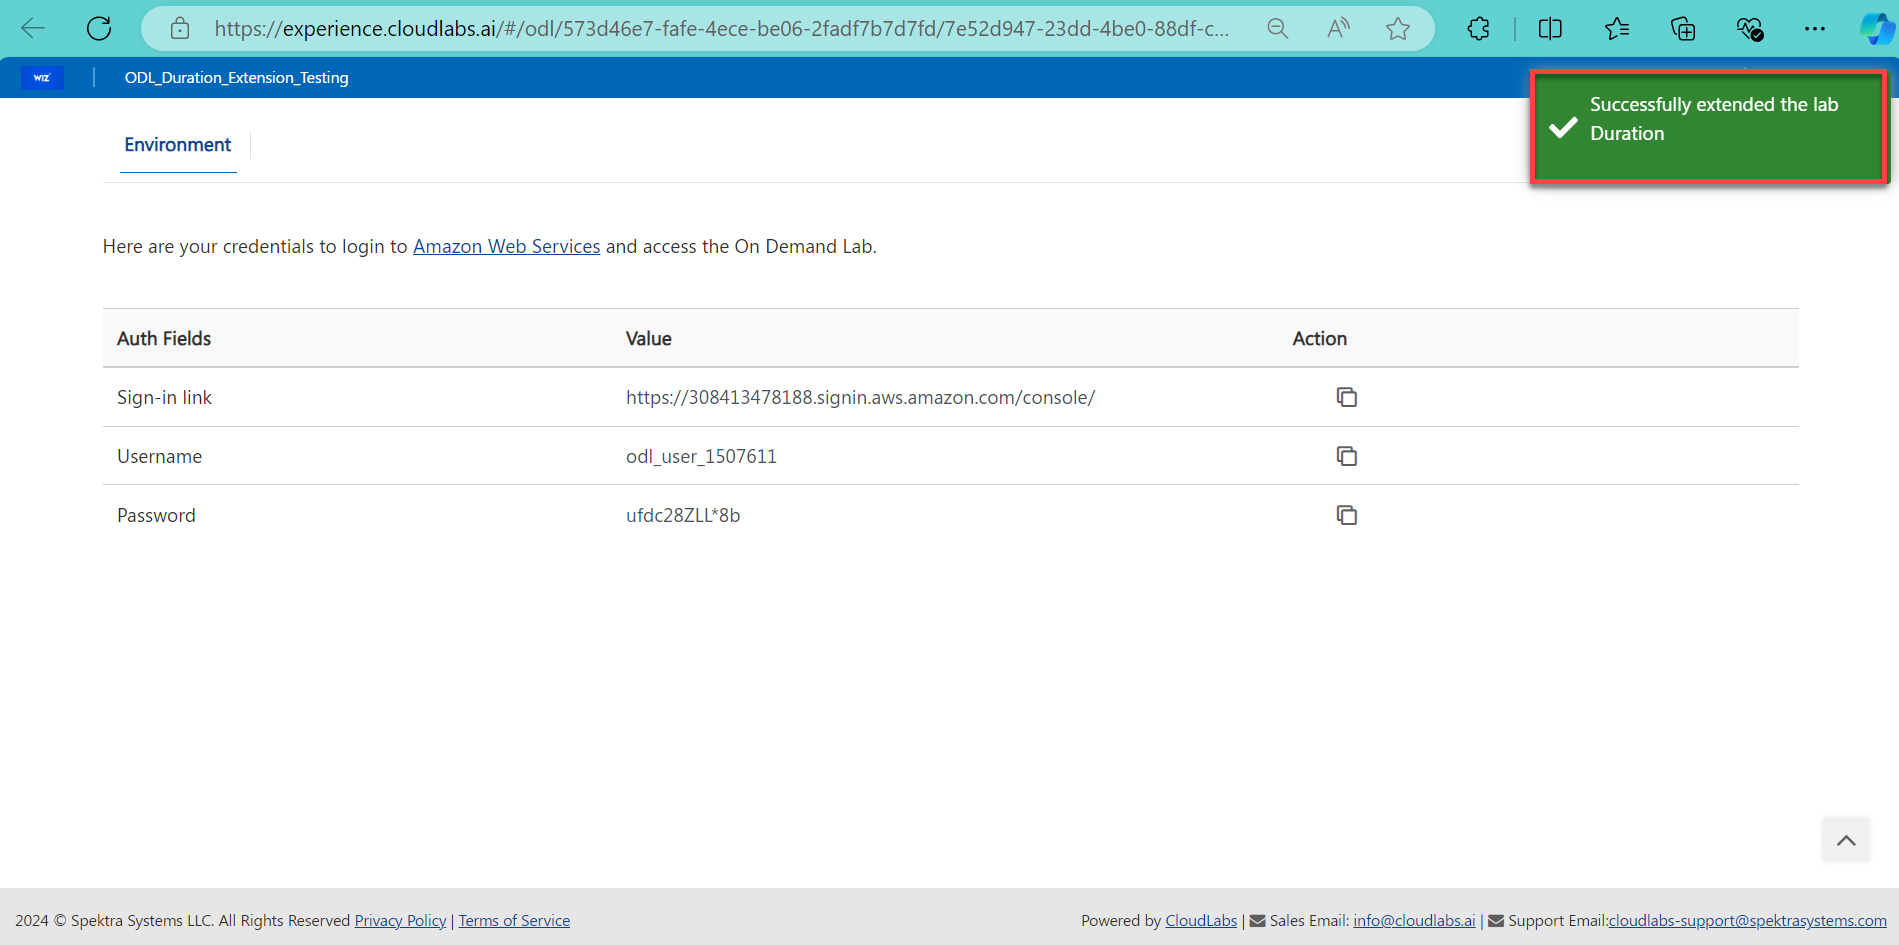Click the Password row label
Image resolution: width=1899 pixels, height=945 pixels.
point(156,515)
